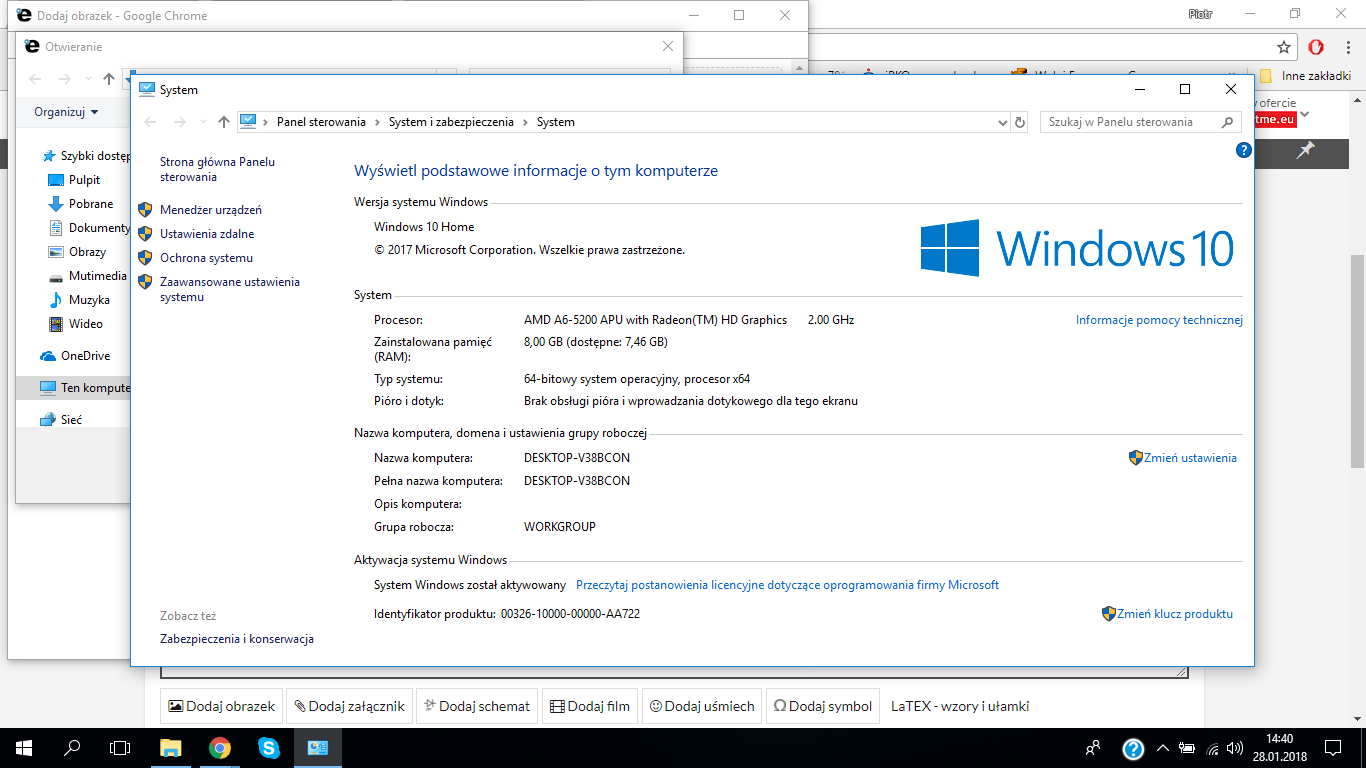This screenshot has height=768, width=1366.
Task: Select System i zabezpieczenia breadcrumb
Action: [451, 122]
